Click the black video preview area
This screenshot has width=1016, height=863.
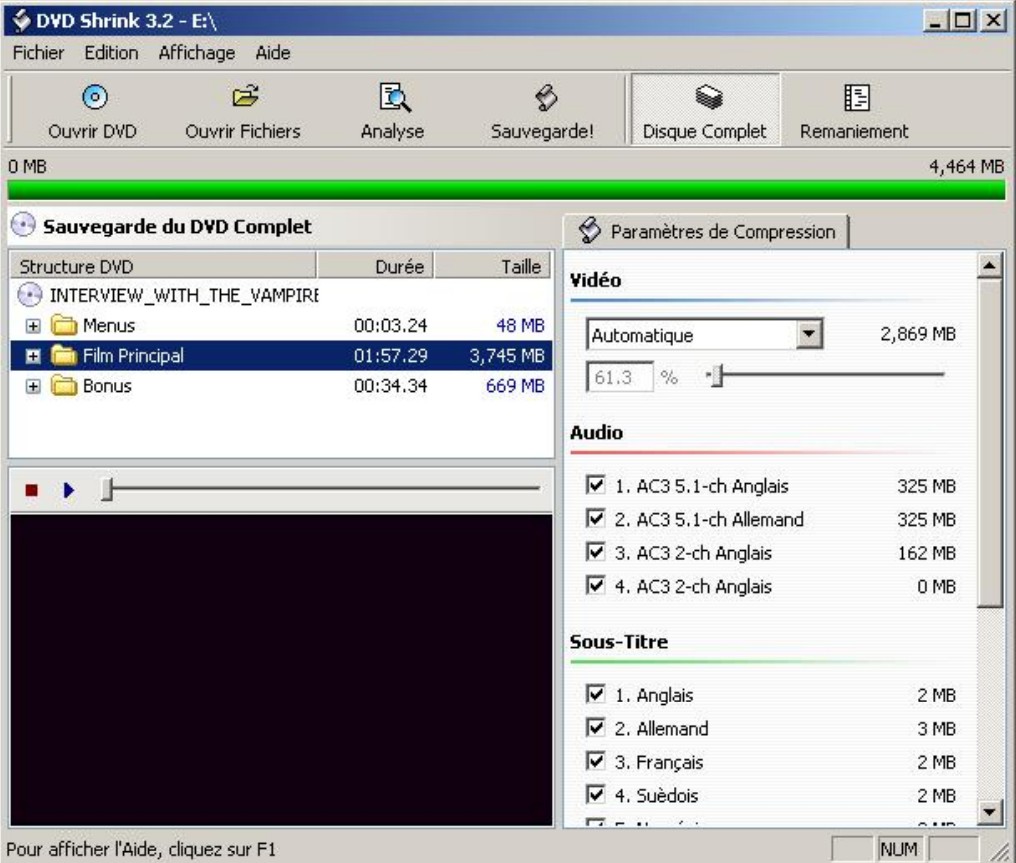(281, 670)
